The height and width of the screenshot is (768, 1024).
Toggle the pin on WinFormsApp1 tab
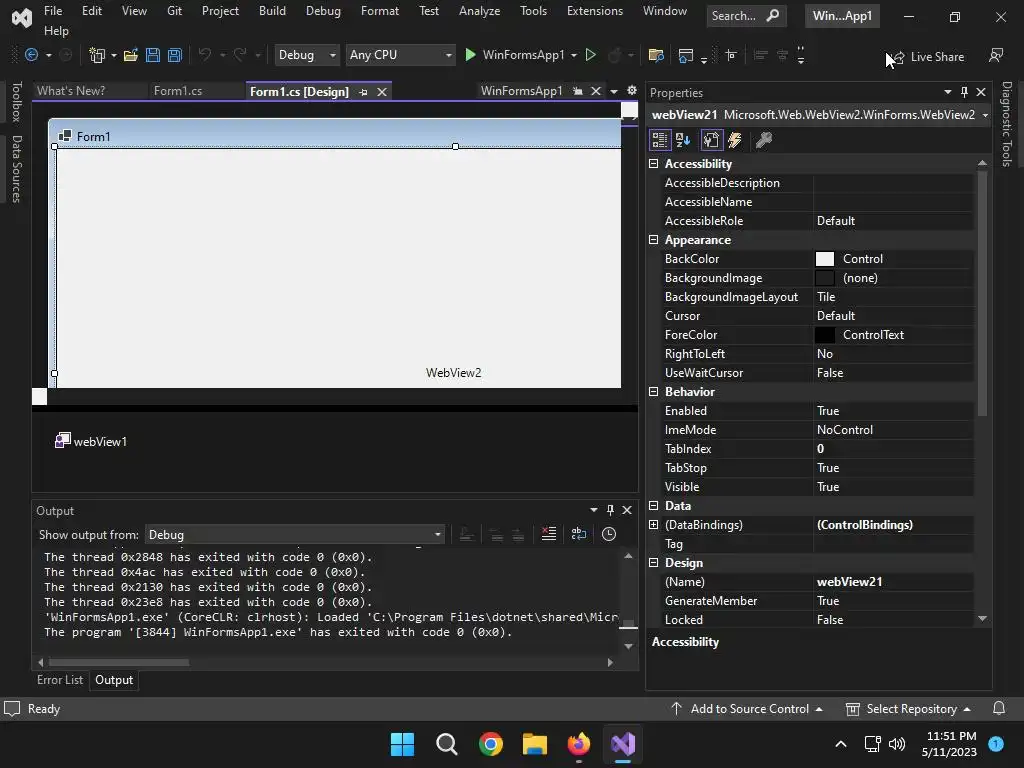point(577,91)
